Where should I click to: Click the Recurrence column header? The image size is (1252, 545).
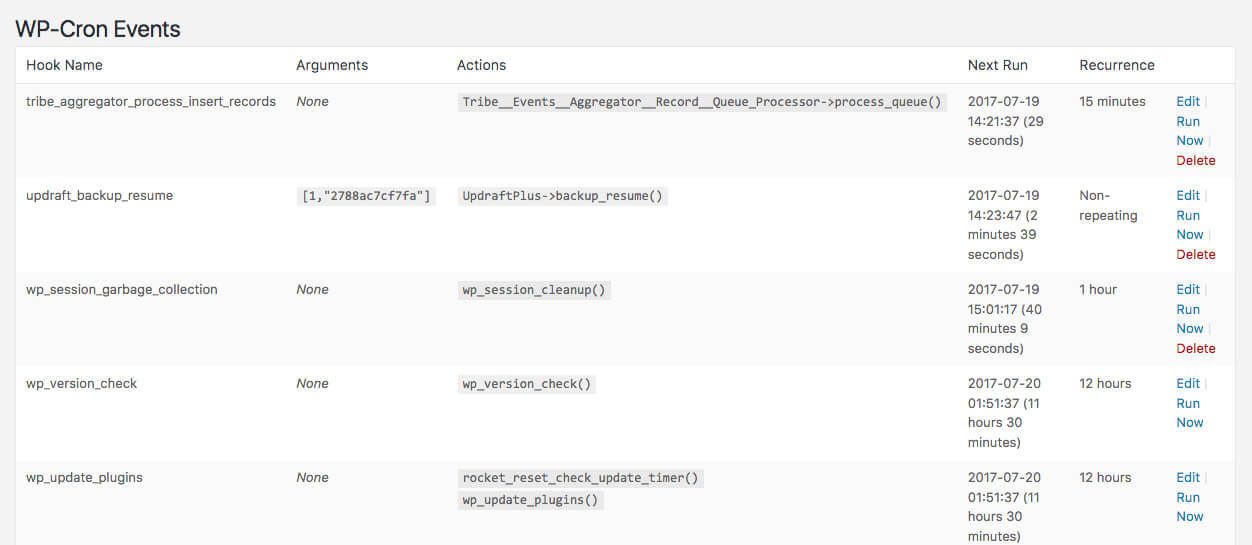pos(1117,65)
